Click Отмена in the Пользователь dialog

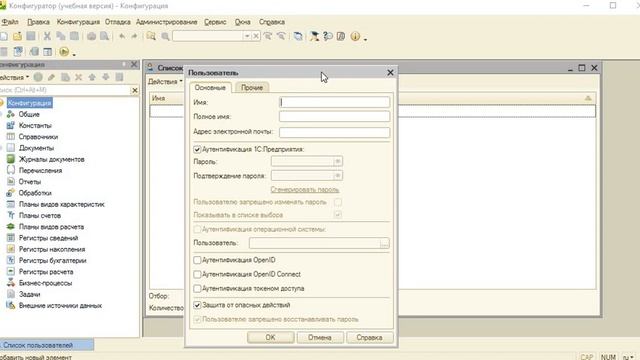click(320, 338)
